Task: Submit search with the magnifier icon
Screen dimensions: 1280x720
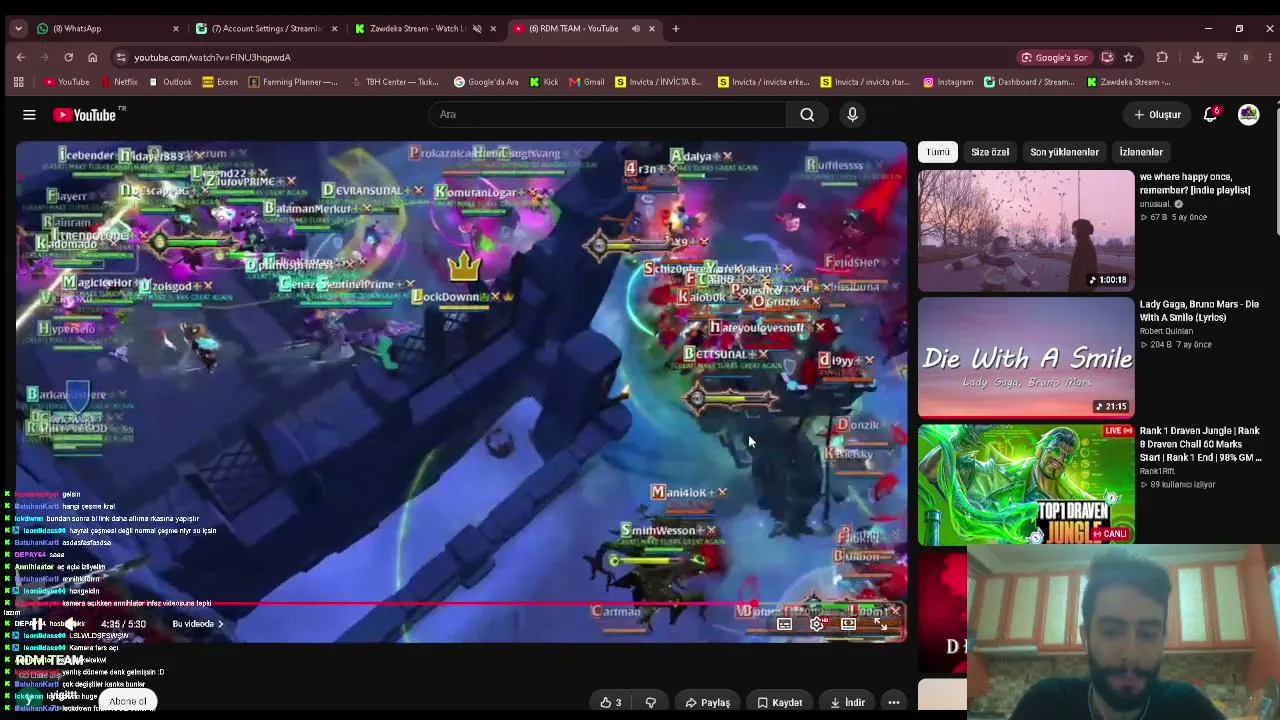Action: pyautogui.click(x=807, y=115)
